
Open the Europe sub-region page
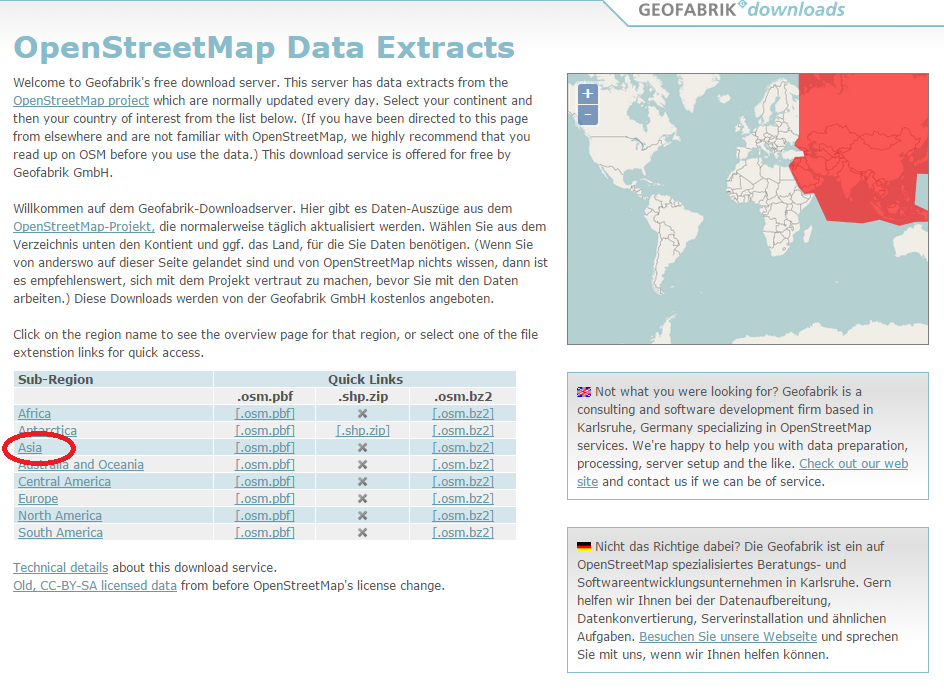[37, 498]
